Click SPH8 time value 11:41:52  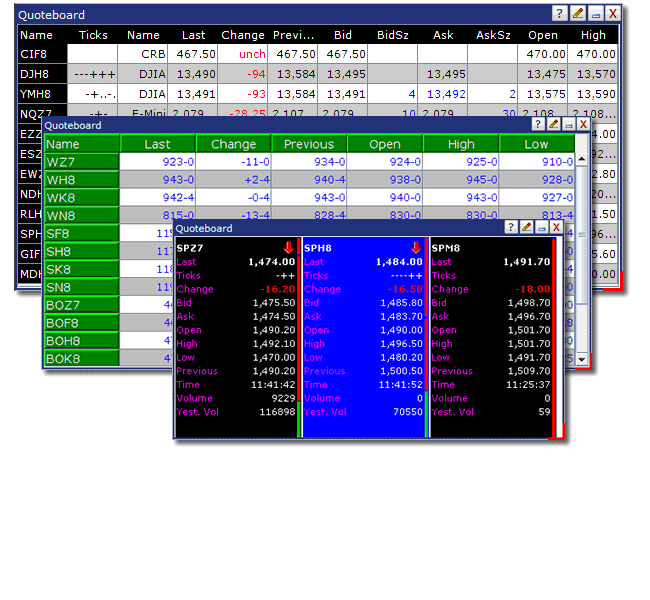[400, 384]
